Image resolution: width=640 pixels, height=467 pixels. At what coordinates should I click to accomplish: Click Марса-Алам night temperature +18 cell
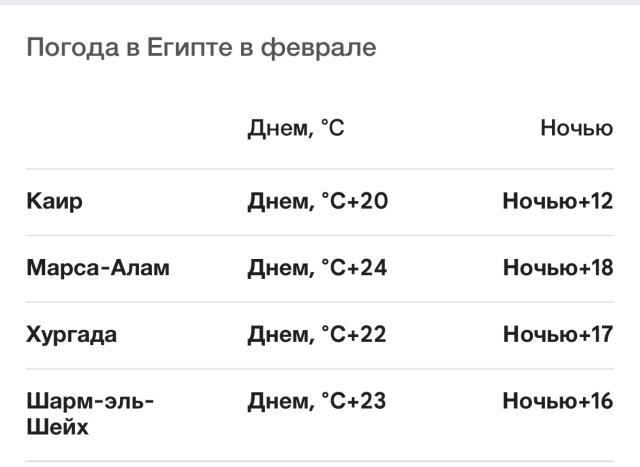(x=557, y=268)
